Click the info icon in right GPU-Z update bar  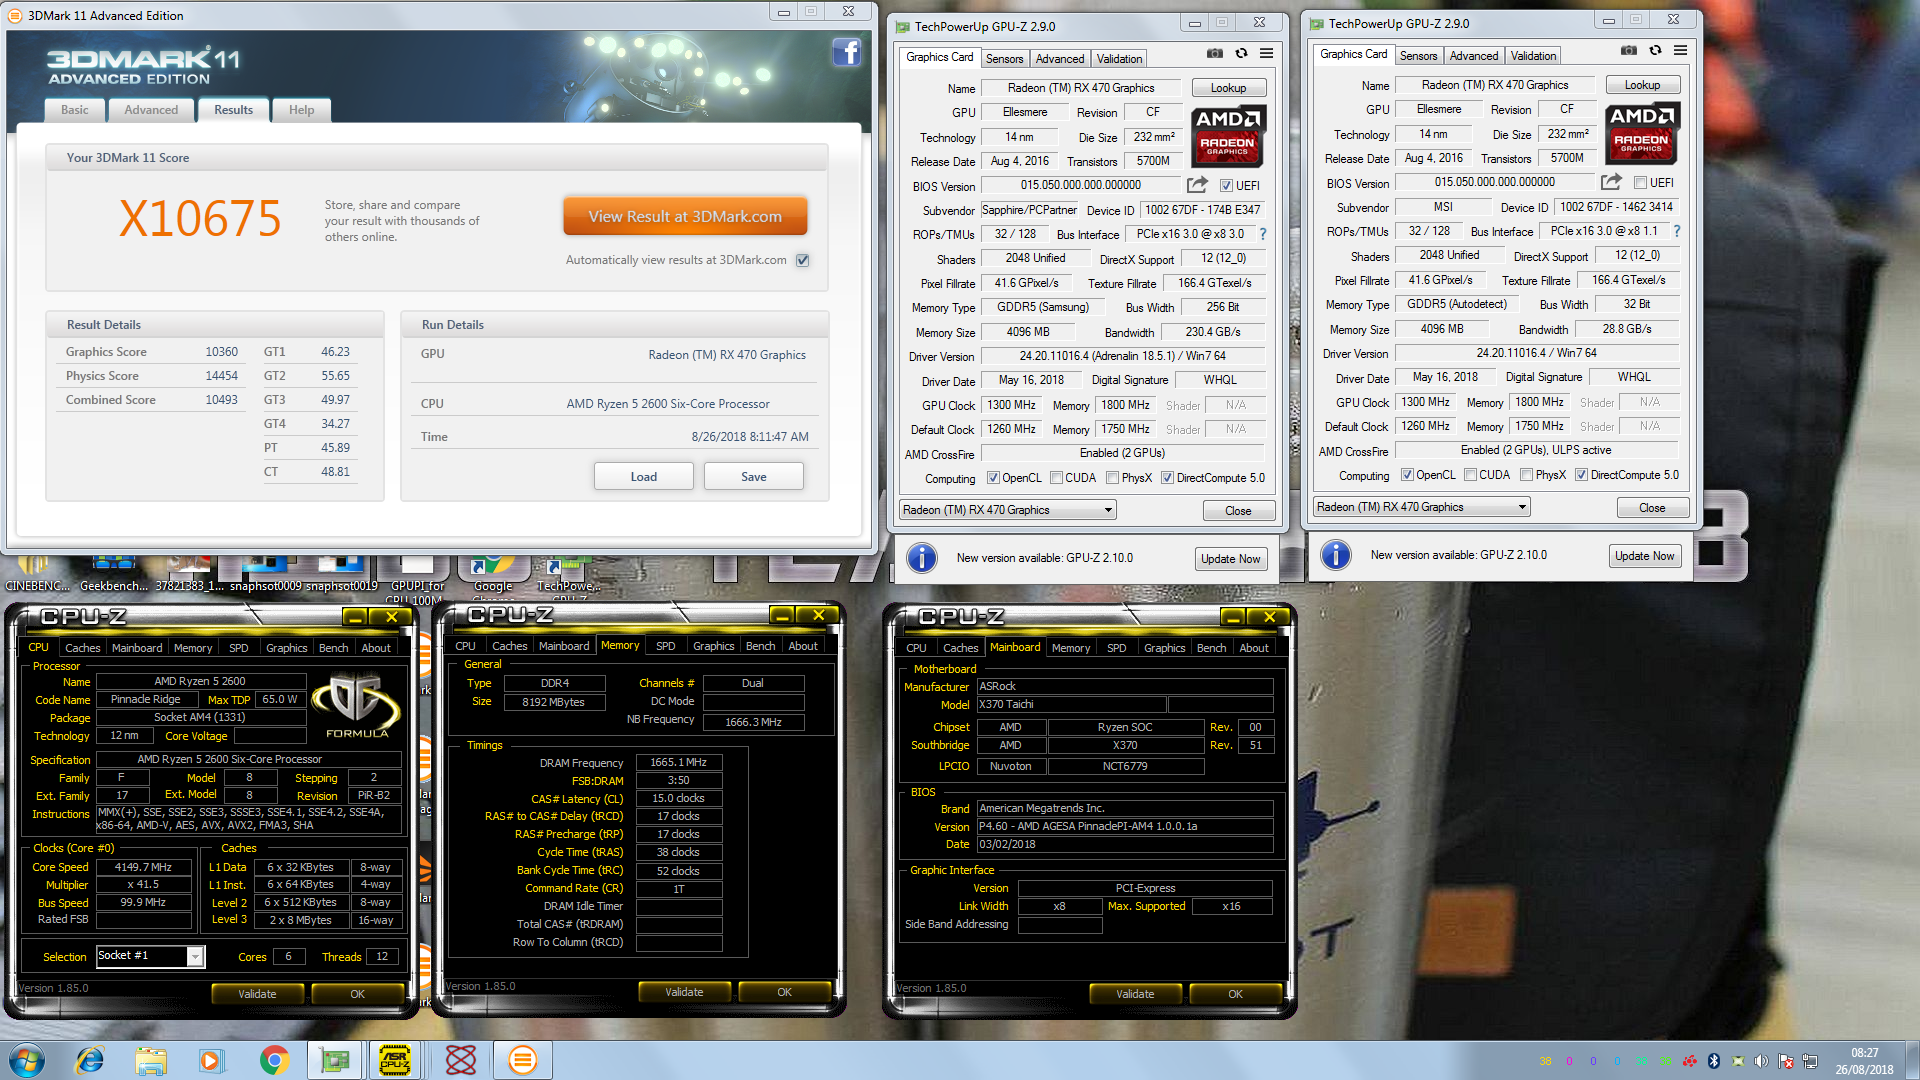click(1335, 555)
